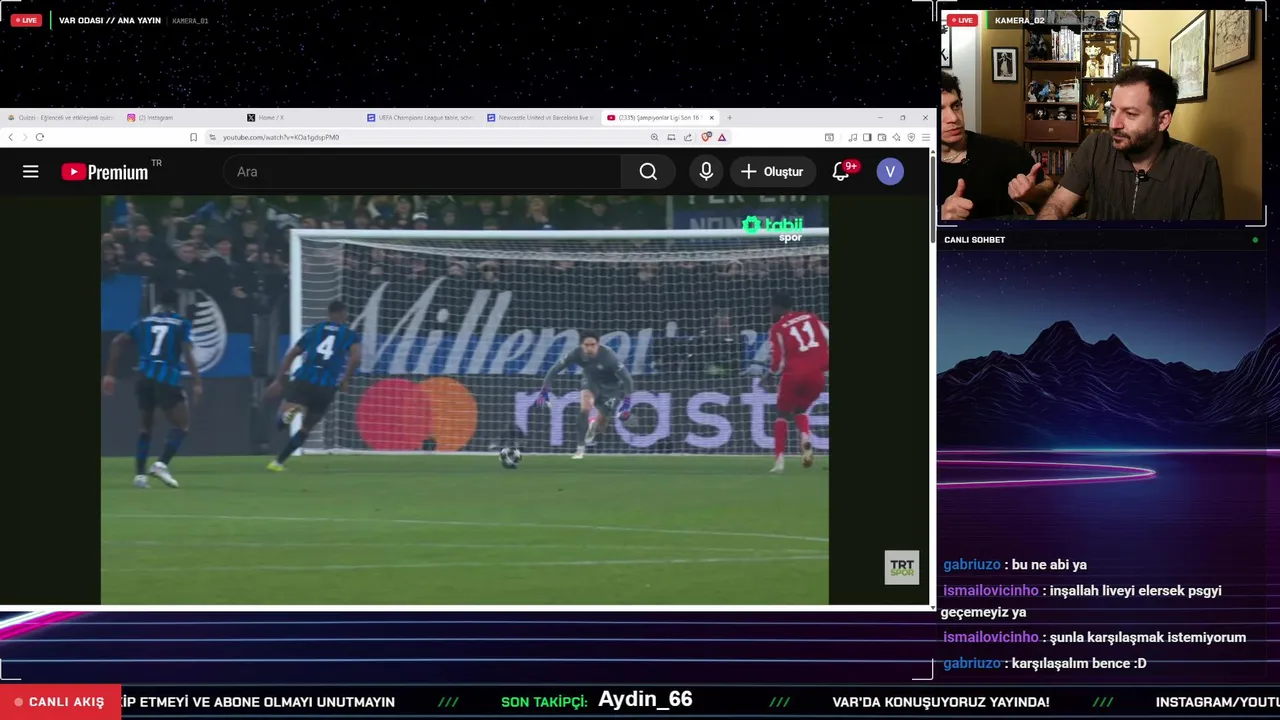This screenshot has height=720, width=1280.
Task: Open page zoom magnifier in address bar
Action: [654, 137]
